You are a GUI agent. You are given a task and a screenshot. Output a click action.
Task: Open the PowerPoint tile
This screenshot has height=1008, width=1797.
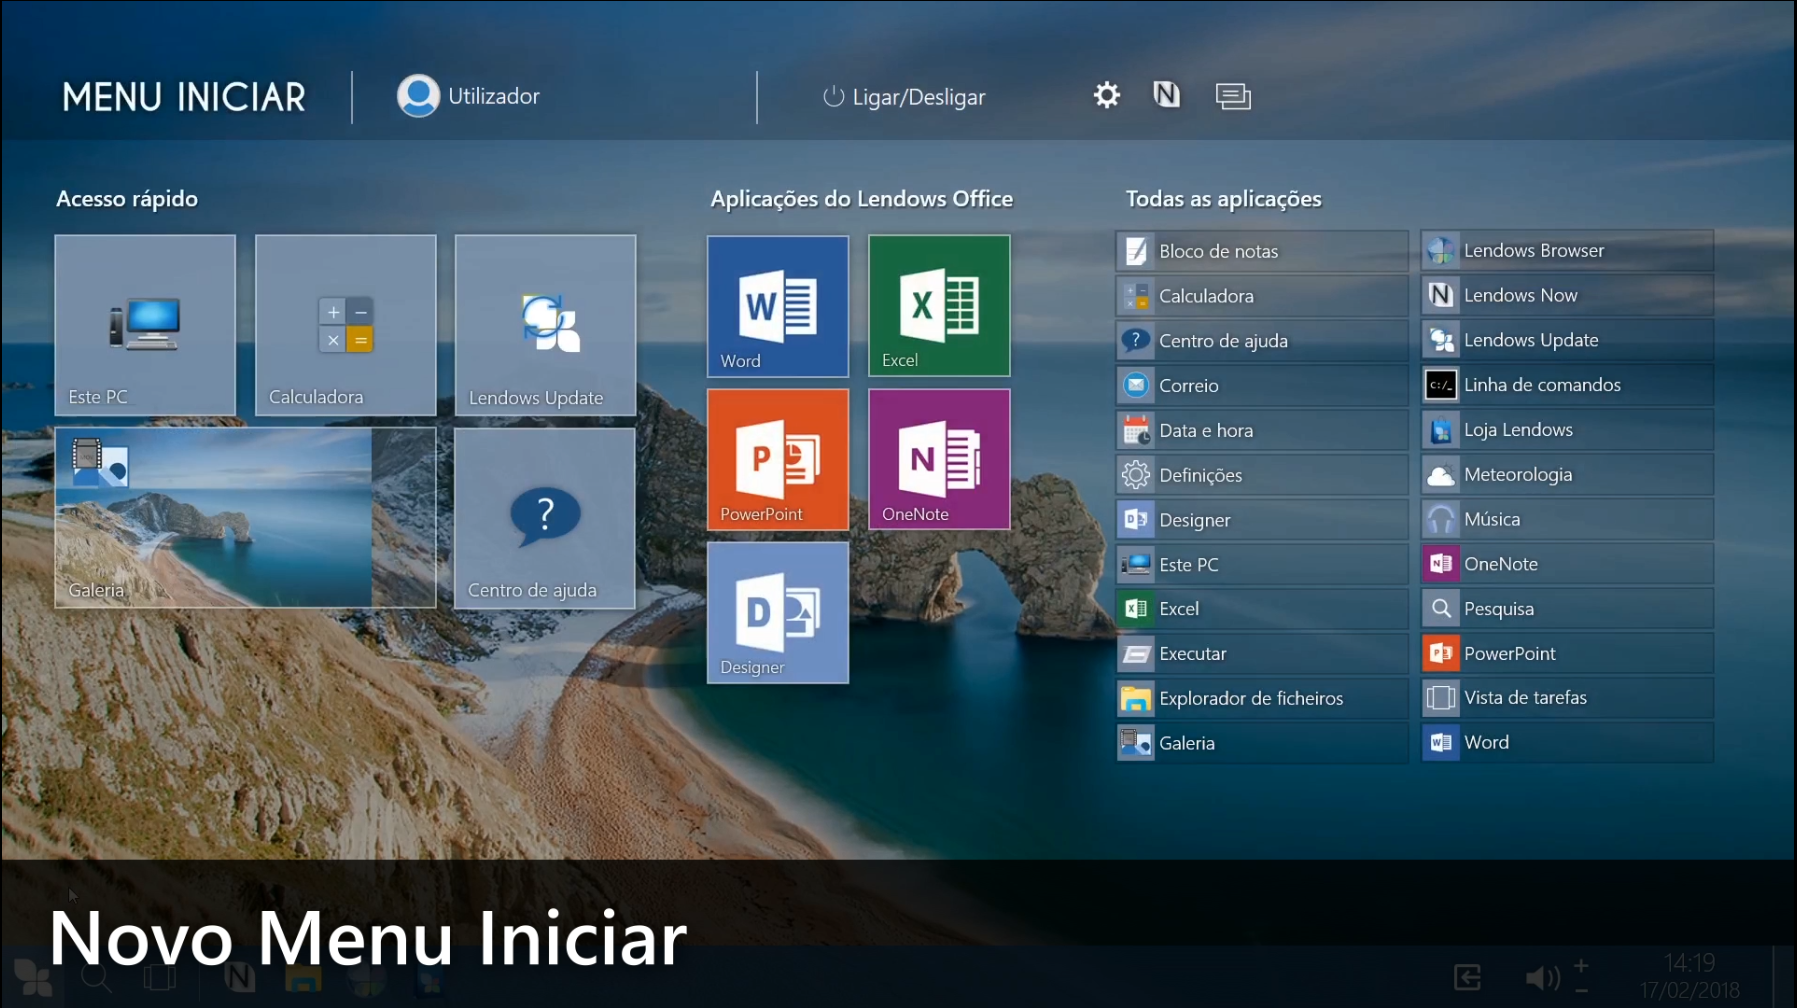click(777, 459)
